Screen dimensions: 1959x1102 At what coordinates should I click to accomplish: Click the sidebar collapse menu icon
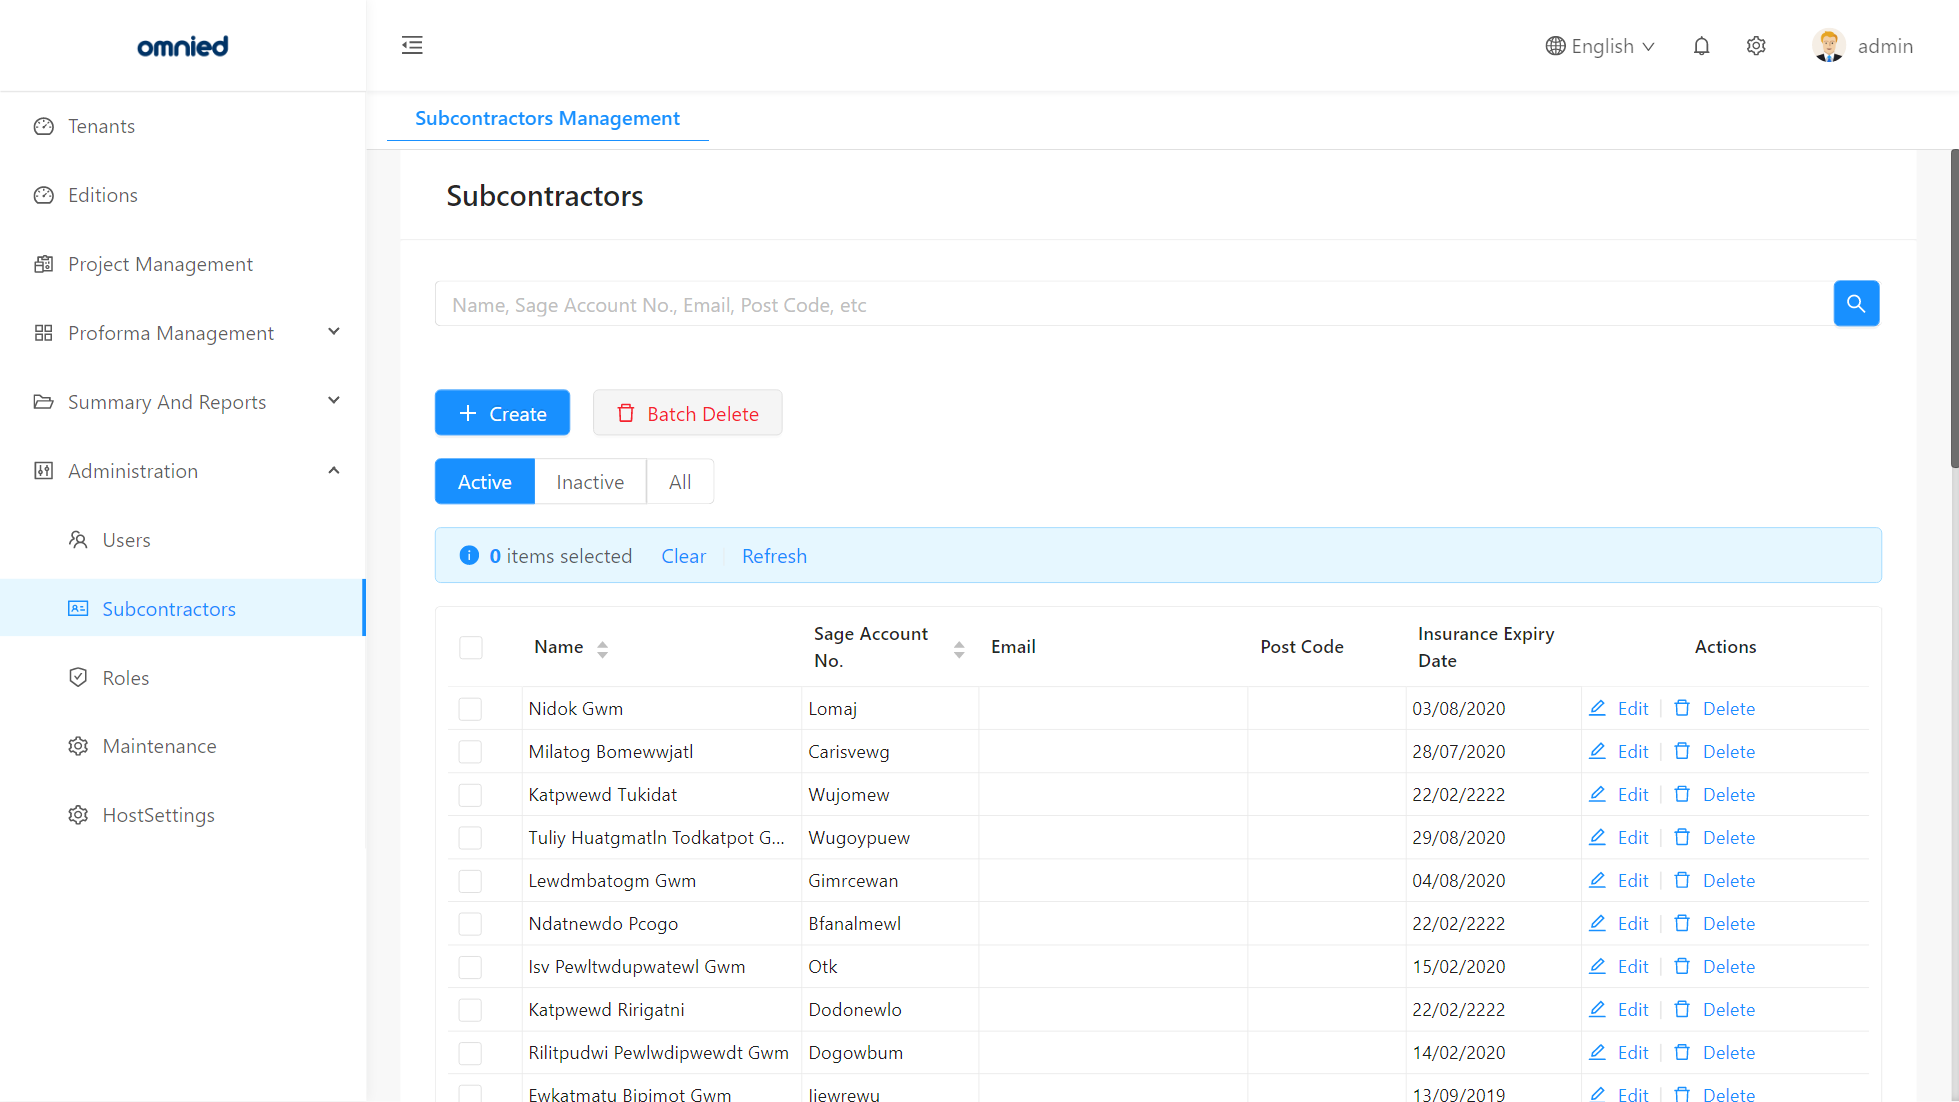coord(412,45)
